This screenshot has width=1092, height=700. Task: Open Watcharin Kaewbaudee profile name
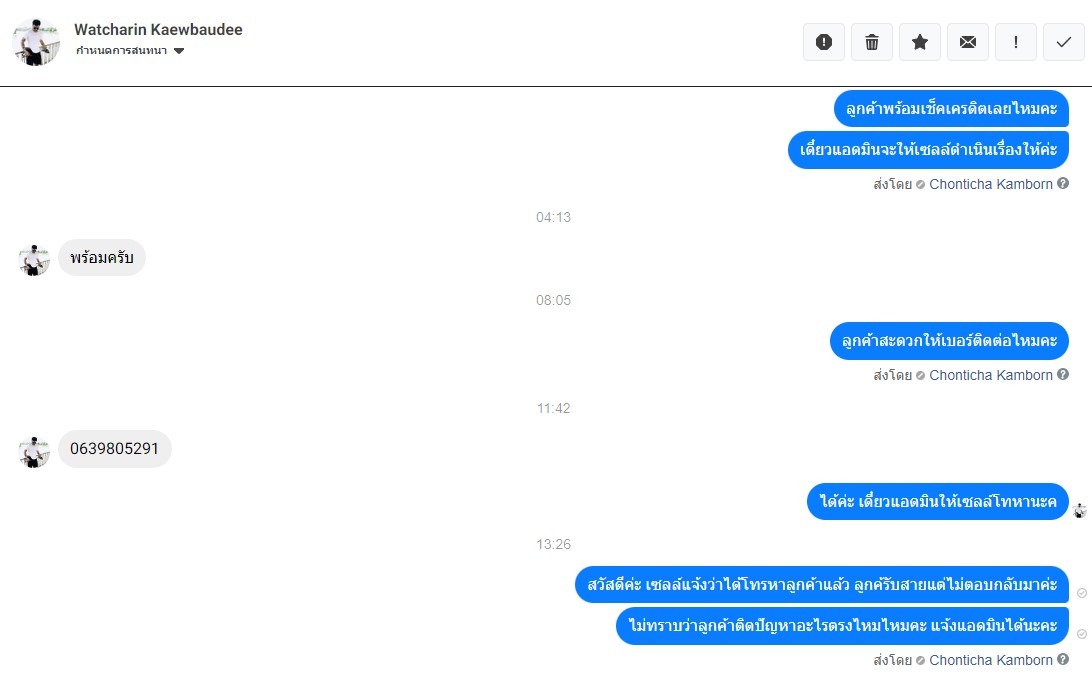[x=158, y=29]
